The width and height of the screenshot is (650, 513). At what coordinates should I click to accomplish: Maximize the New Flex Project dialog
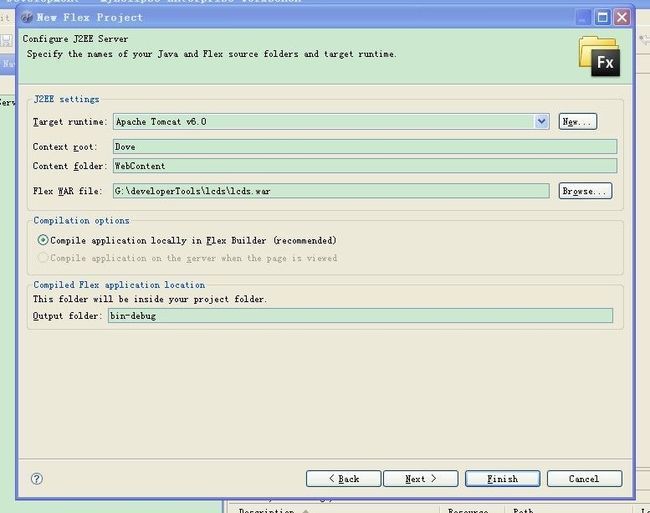tap(603, 17)
